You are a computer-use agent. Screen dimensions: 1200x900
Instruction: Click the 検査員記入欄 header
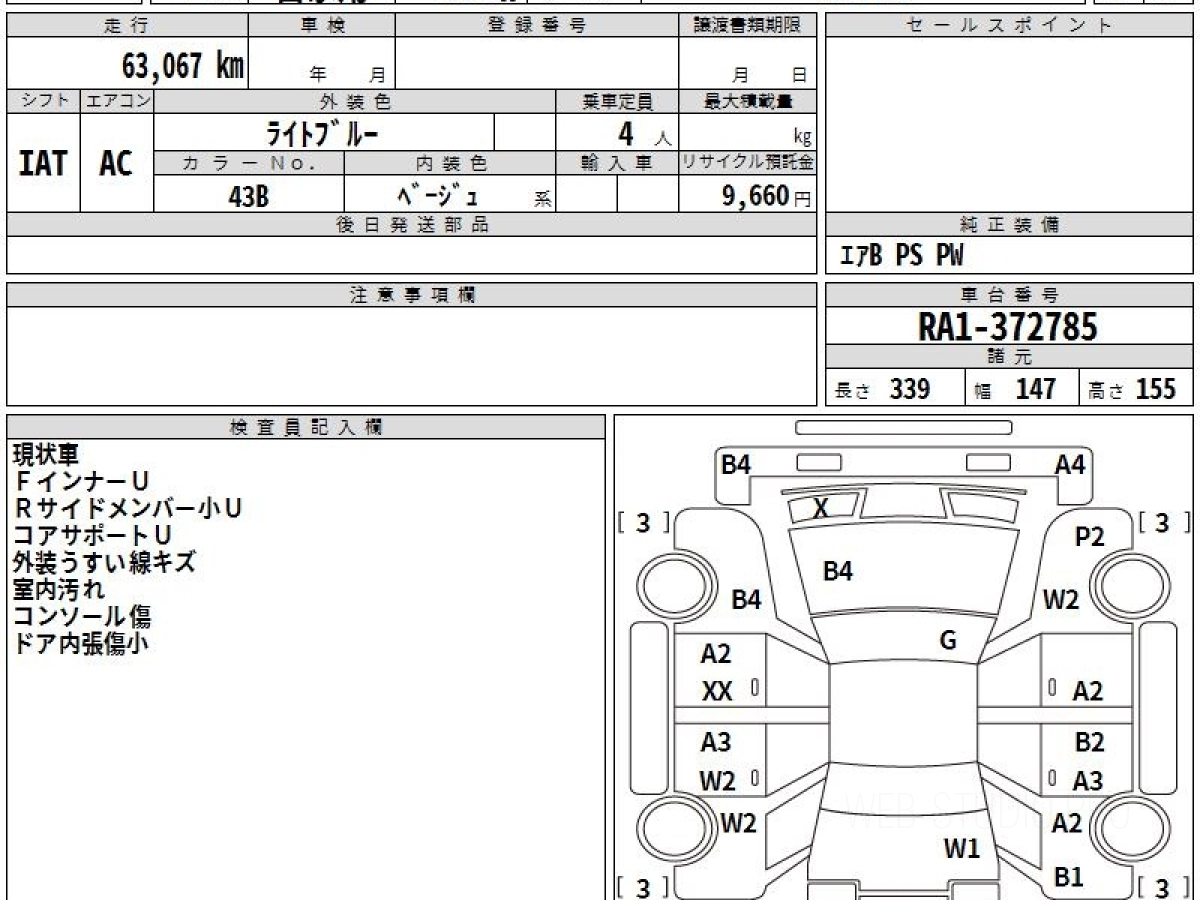click(x=306, y=427)
